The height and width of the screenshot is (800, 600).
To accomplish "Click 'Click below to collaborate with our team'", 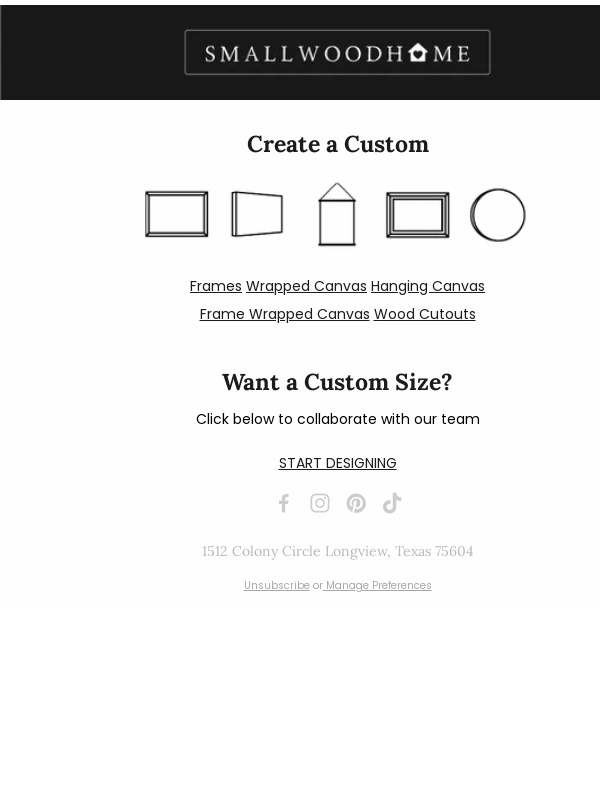I will tap(338, 419).
